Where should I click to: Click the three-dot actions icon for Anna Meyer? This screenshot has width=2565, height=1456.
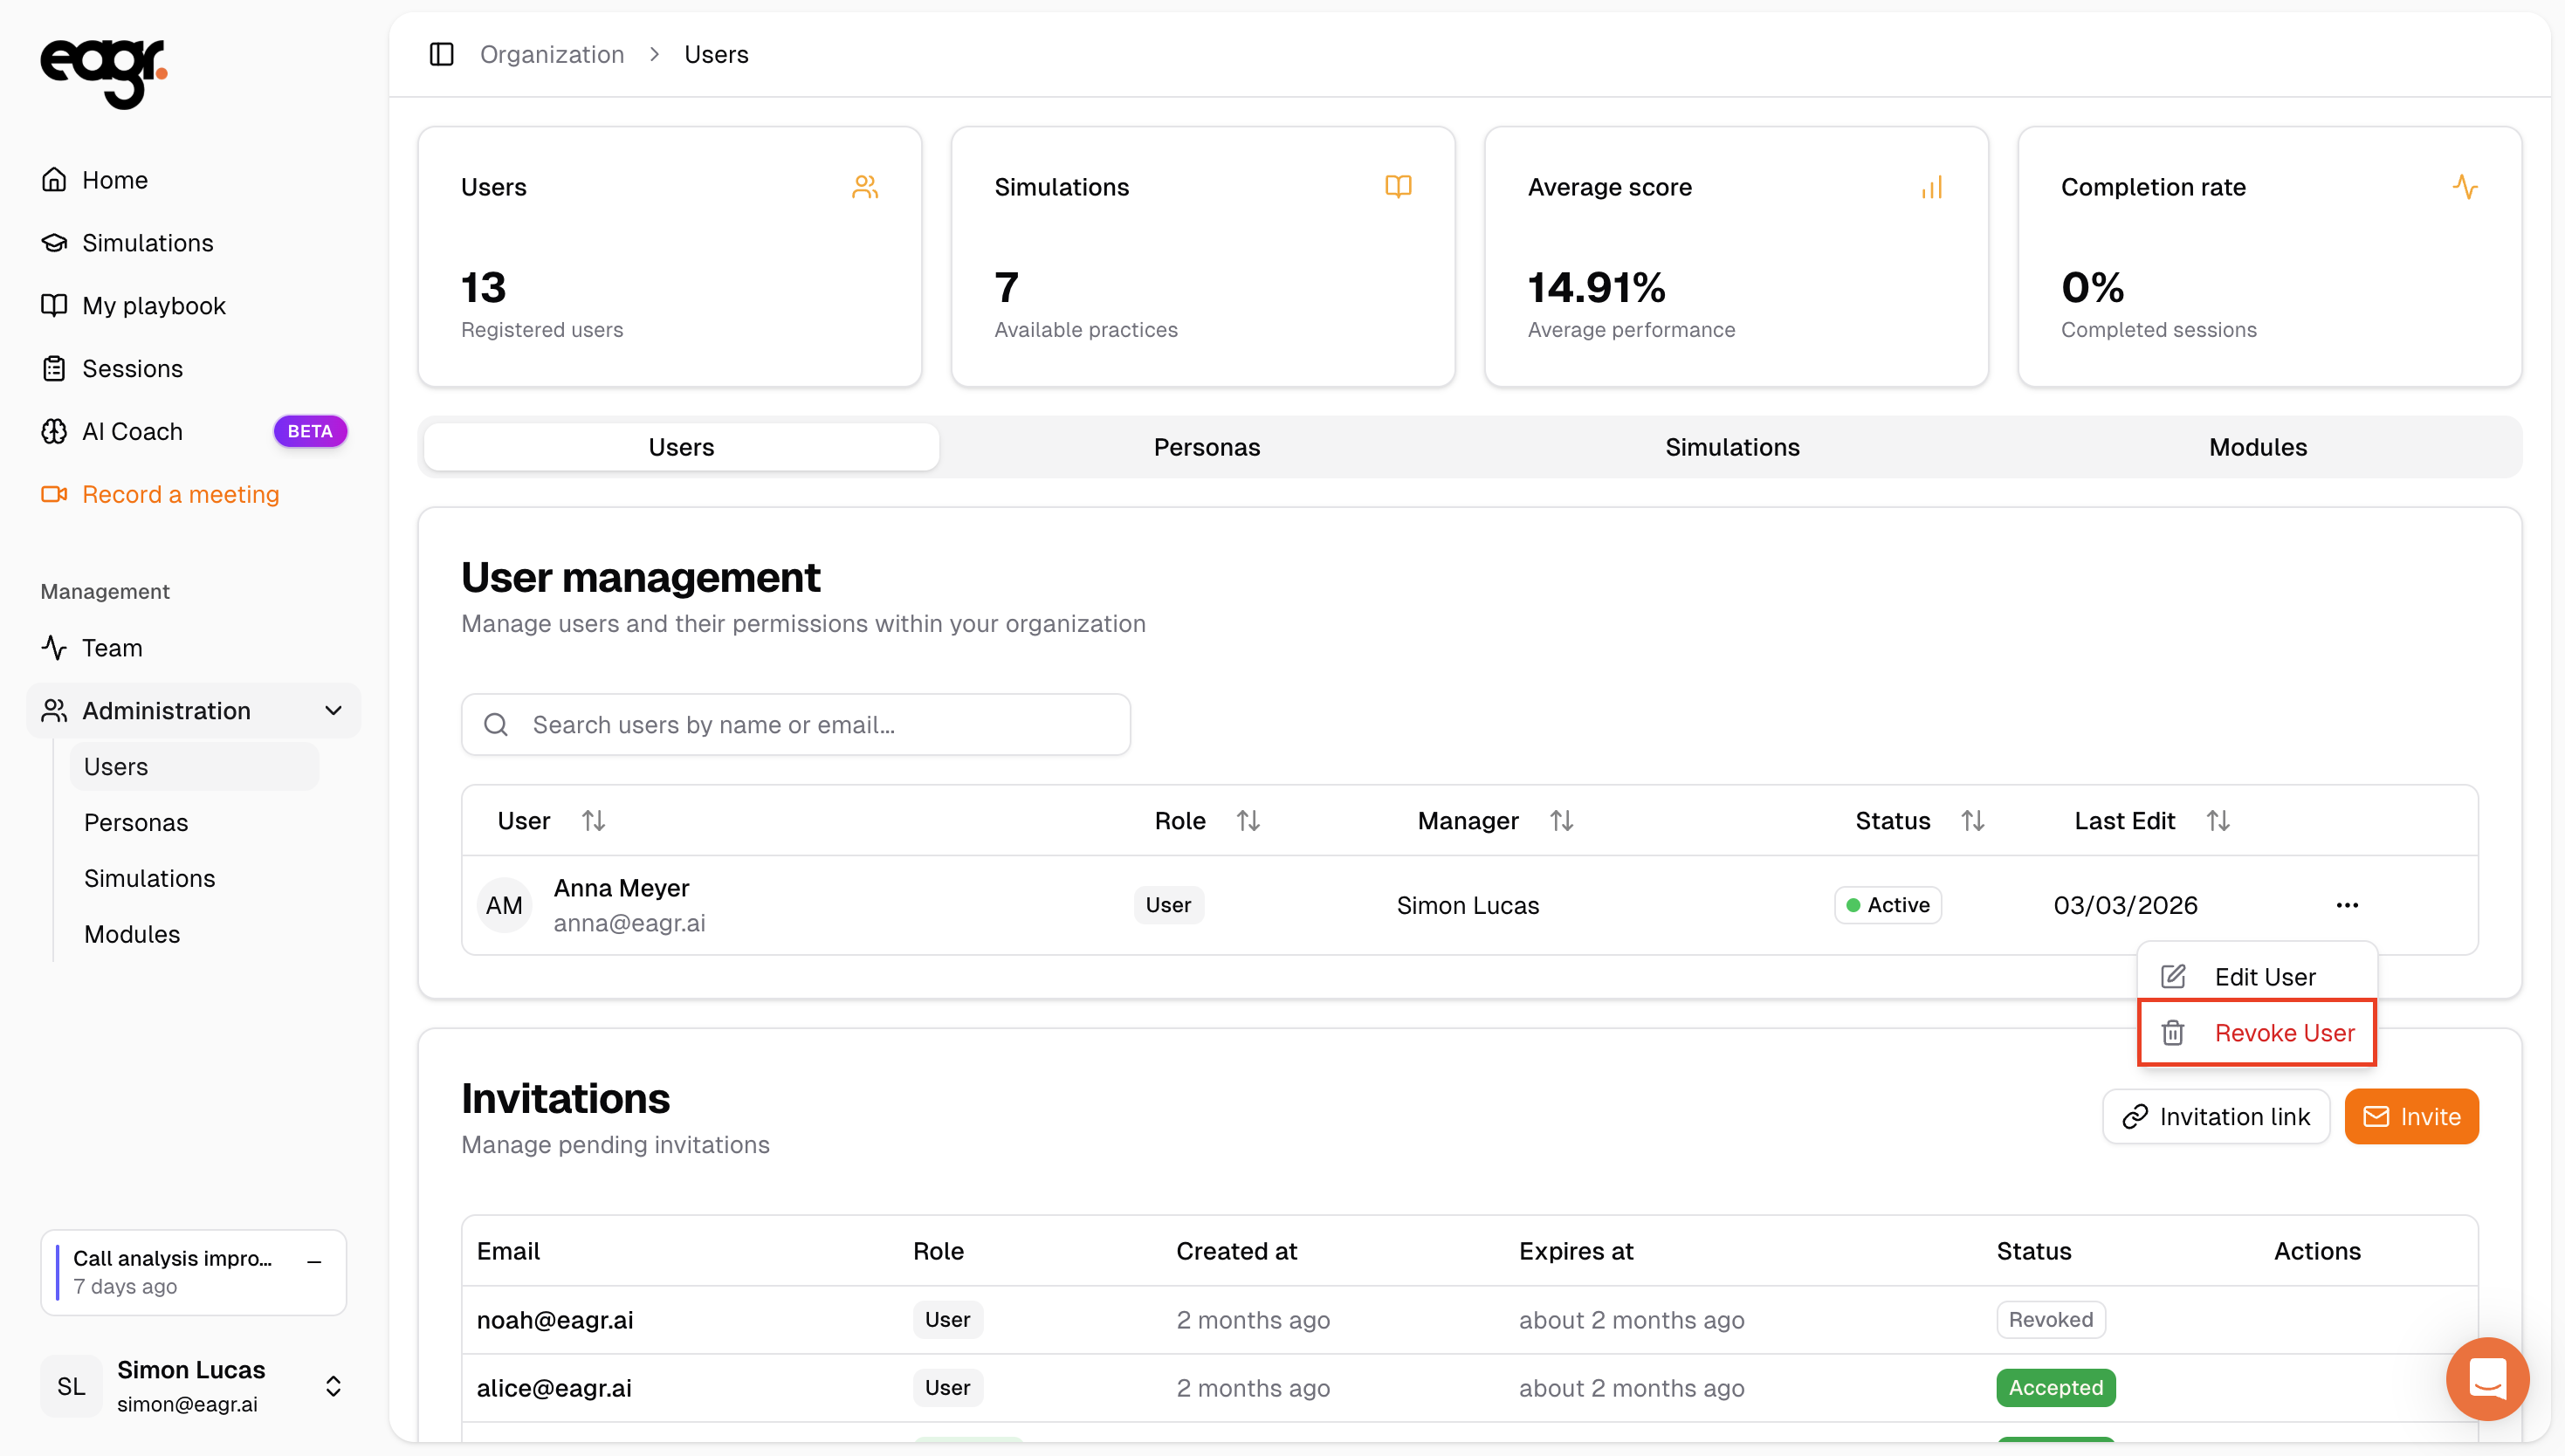point(2347,905)
